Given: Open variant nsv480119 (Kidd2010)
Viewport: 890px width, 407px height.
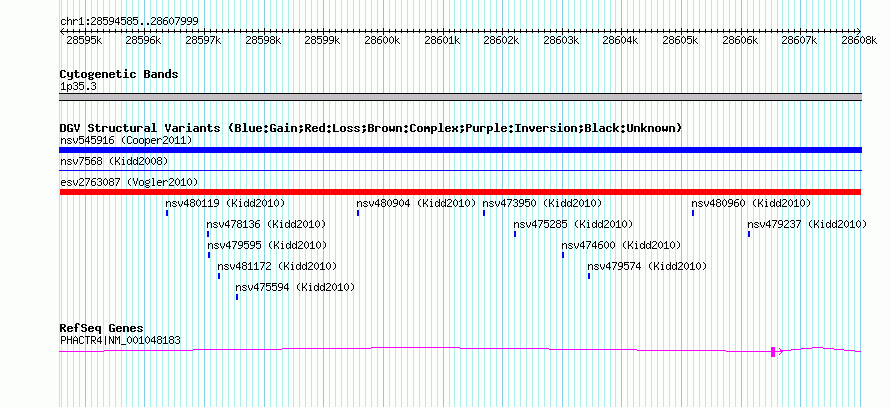Looking at the screenshot, I should click(x=225, y=203).
